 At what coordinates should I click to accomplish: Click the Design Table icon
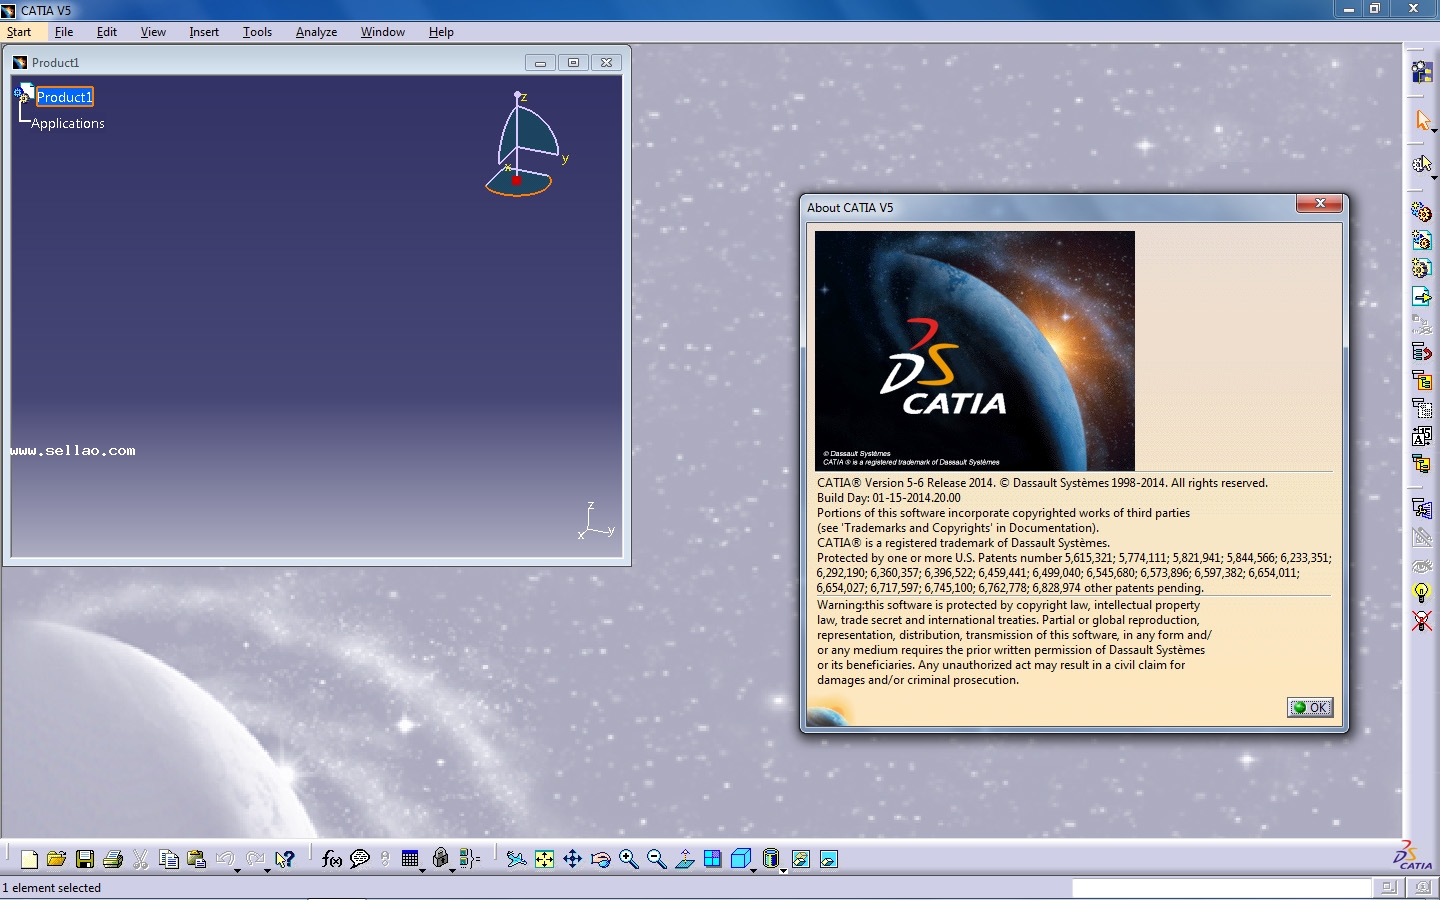tap(410, 859)
